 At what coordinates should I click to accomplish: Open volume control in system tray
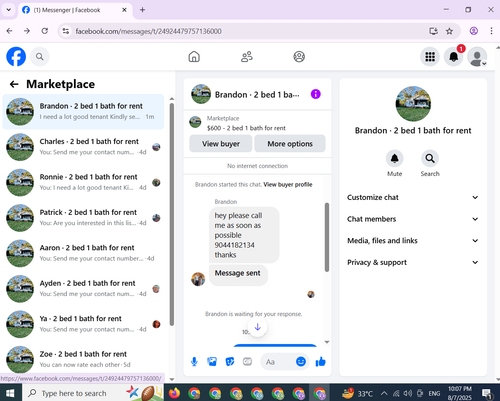[x=408, y=393]
